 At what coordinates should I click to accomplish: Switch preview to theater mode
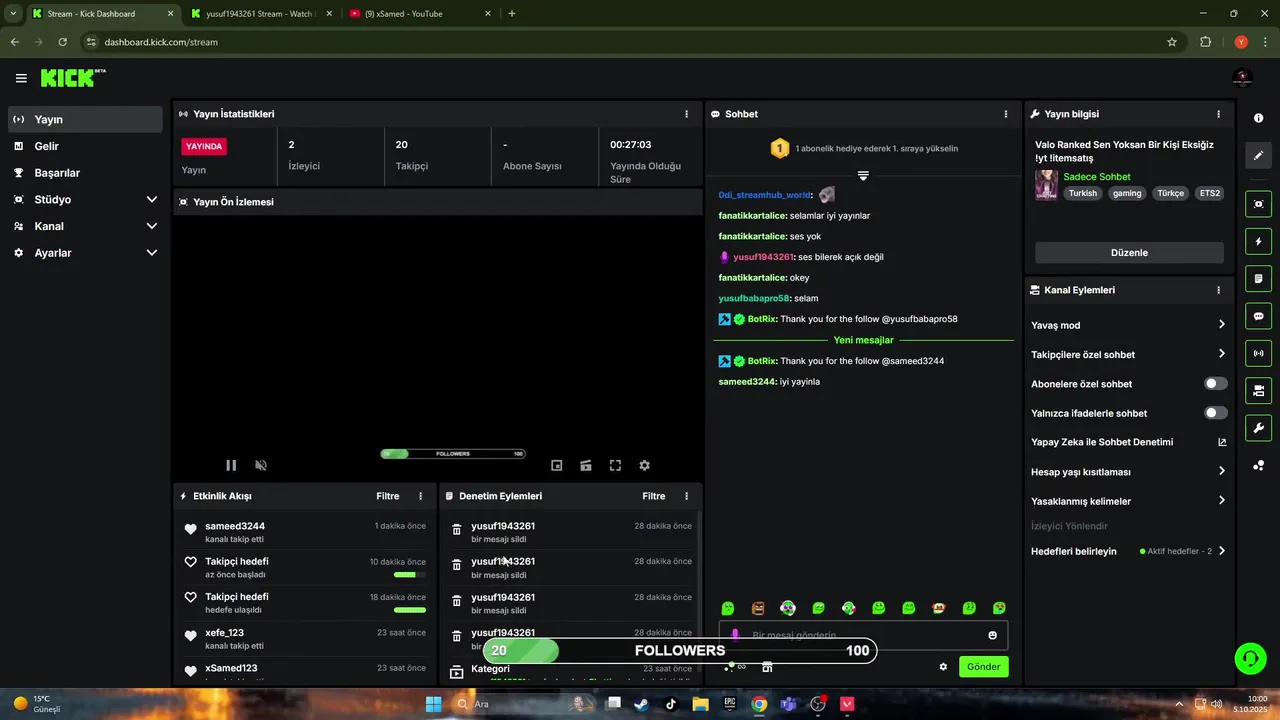[x=586, y=465]
